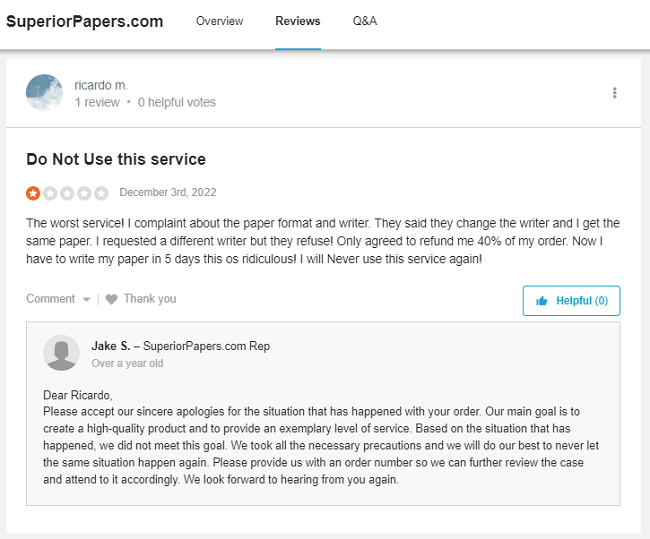Click the Thank you link

(x=149, y=299)
